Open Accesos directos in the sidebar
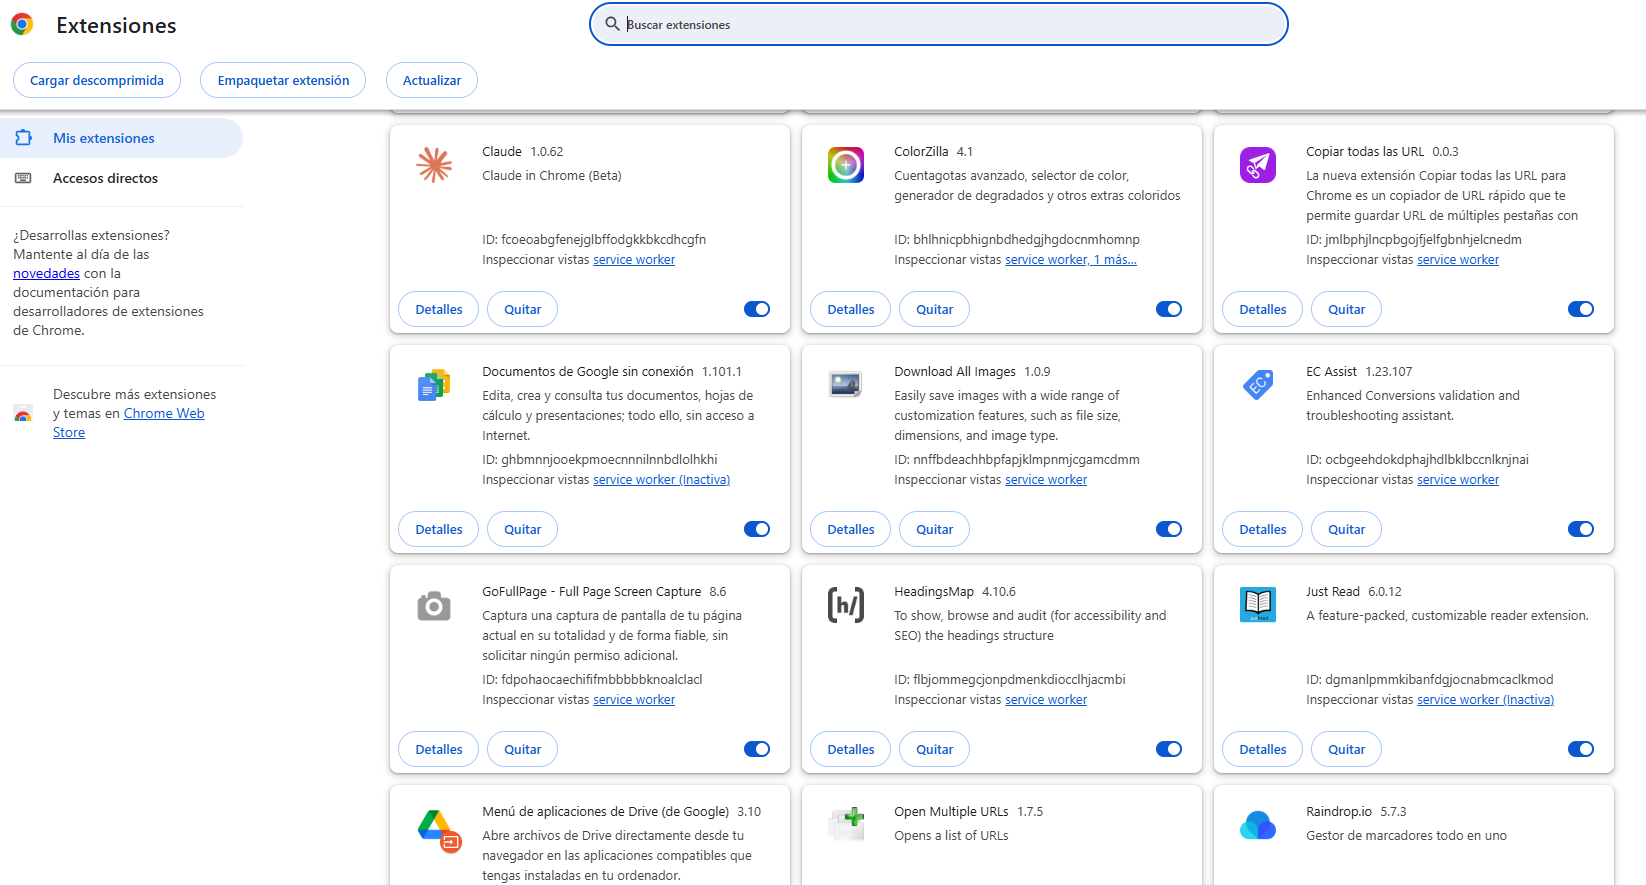 pos(105,178)
